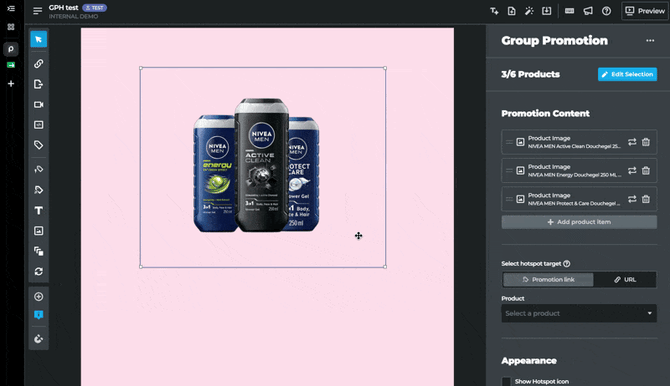Click the Energy Douchegel Product Image row
Viewport: 670px width, 386px height.
pyautogui.click(x=579, y=171)
